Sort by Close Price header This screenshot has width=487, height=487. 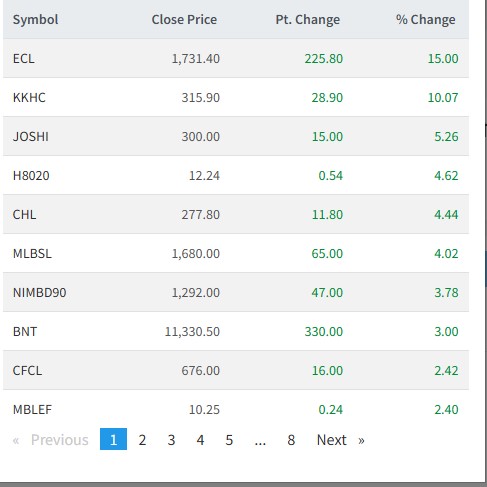point(184,19)
